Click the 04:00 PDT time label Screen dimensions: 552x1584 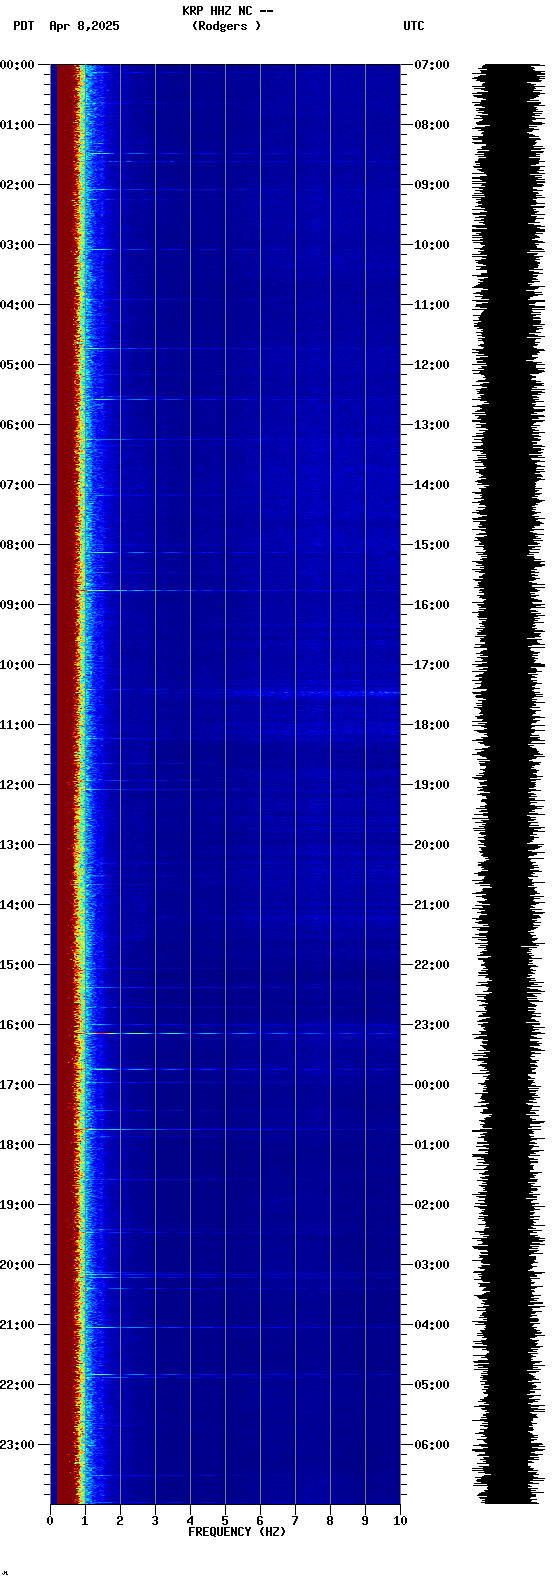coord(18,305)
